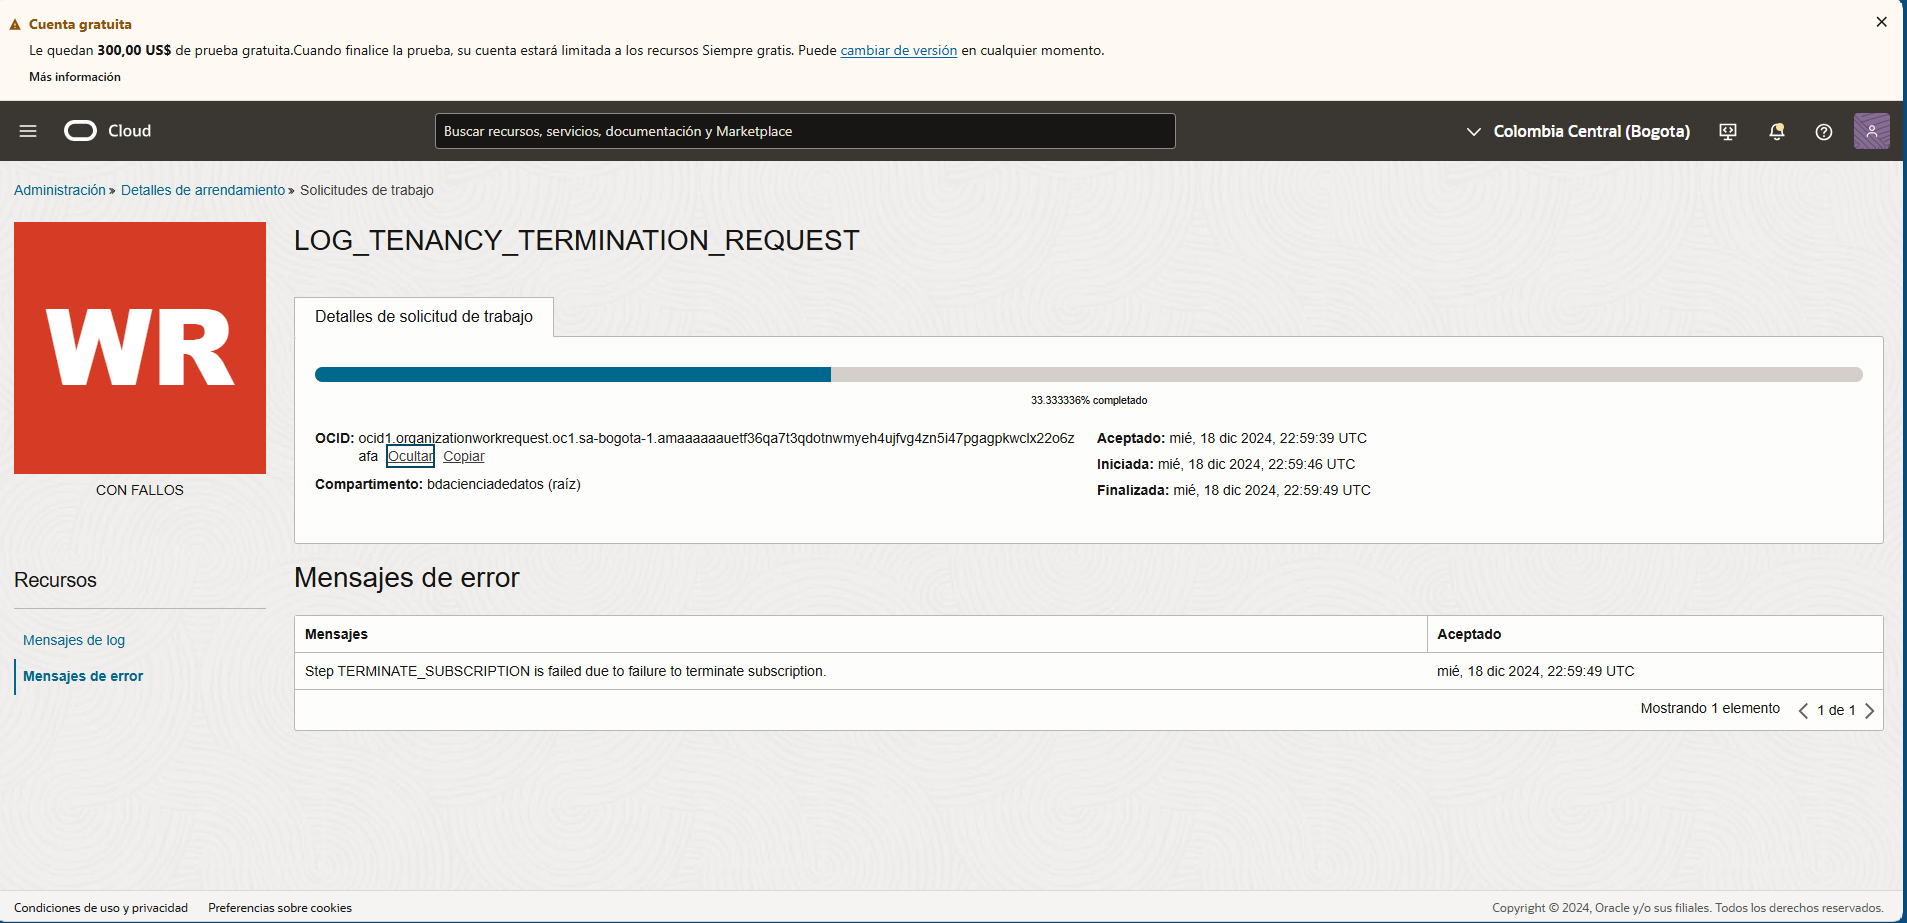The width and height of the screenshot is (1907, 923).
Task: Click the work request progress bar
Action: [1088, 374]
